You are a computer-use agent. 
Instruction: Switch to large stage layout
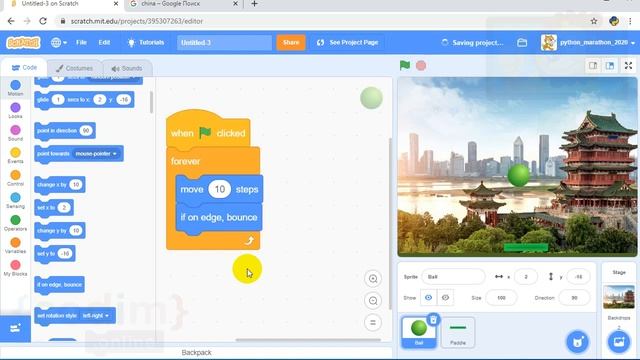coord(610,66)
